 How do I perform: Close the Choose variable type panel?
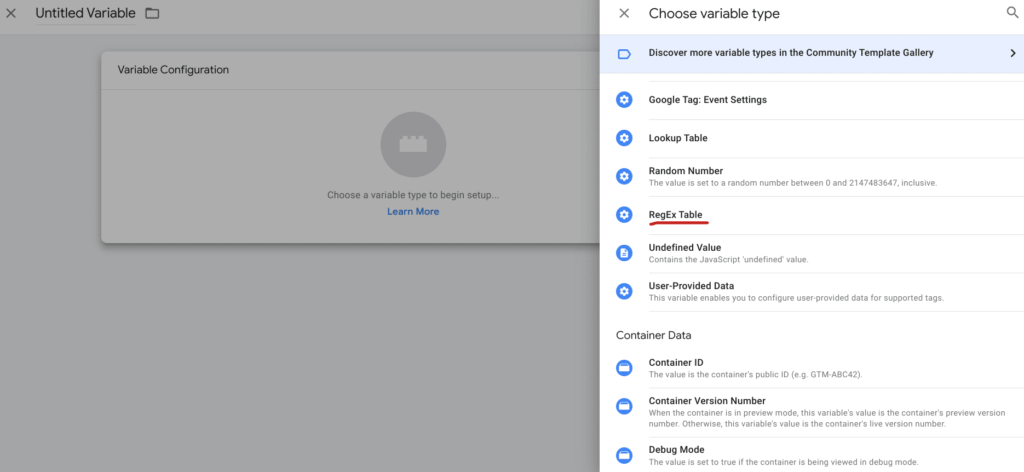pyautogui.click(x=624, y=14)
